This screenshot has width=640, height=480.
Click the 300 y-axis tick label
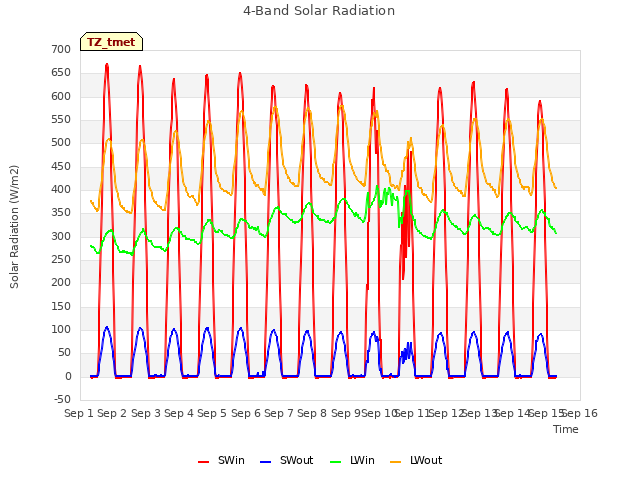point(61,236)
